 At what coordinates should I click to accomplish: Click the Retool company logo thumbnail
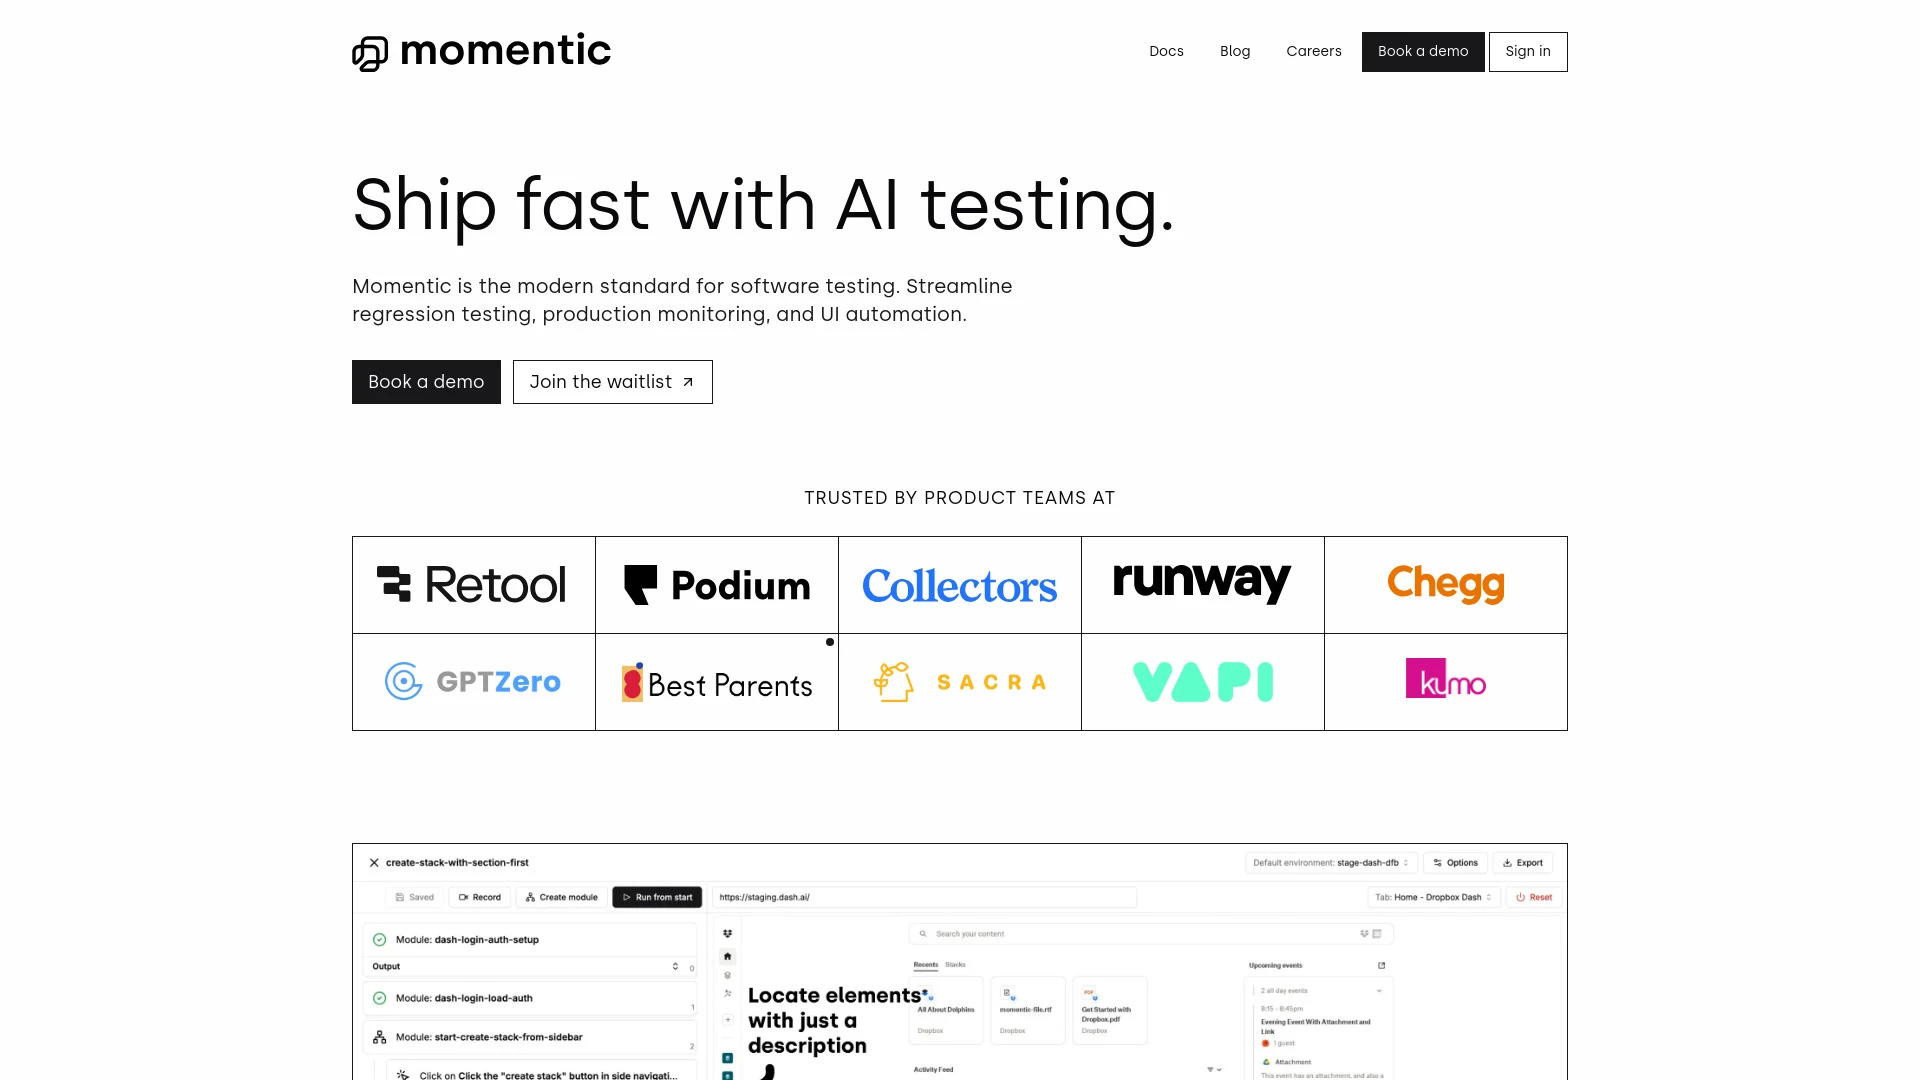point(472,584)
